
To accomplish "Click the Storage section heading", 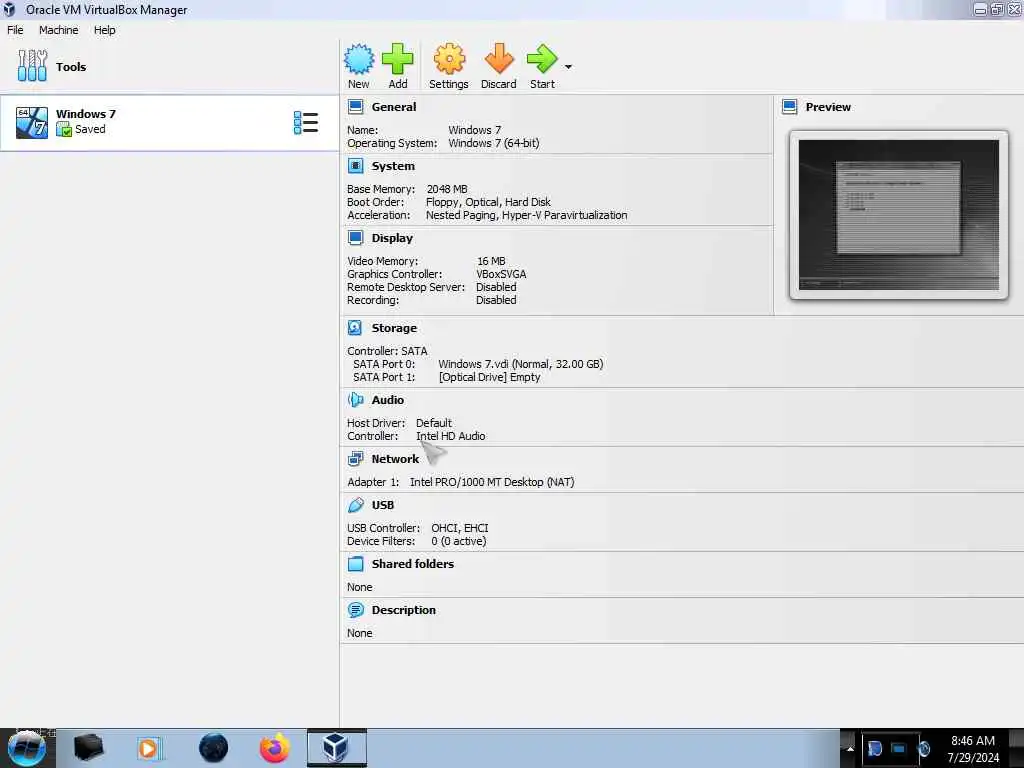I will pyautogui.click(x=394, y=328).
